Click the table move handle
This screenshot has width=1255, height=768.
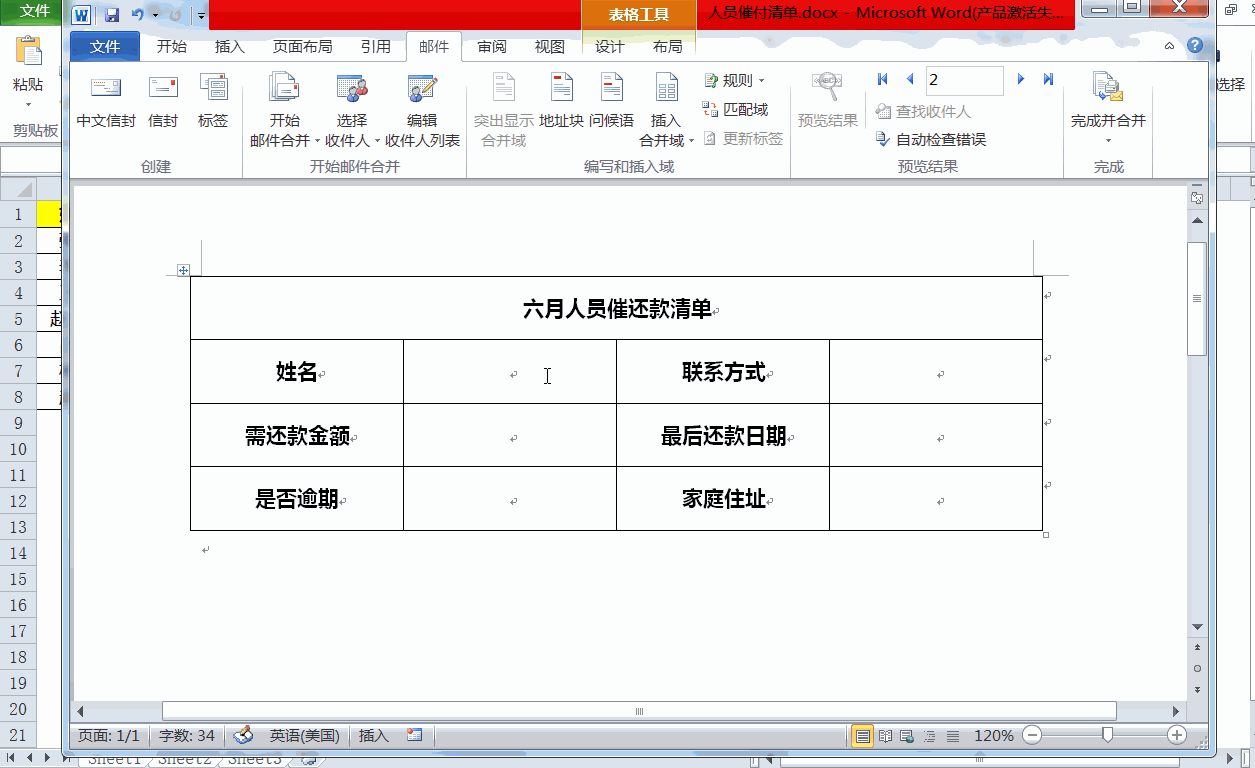183,270
